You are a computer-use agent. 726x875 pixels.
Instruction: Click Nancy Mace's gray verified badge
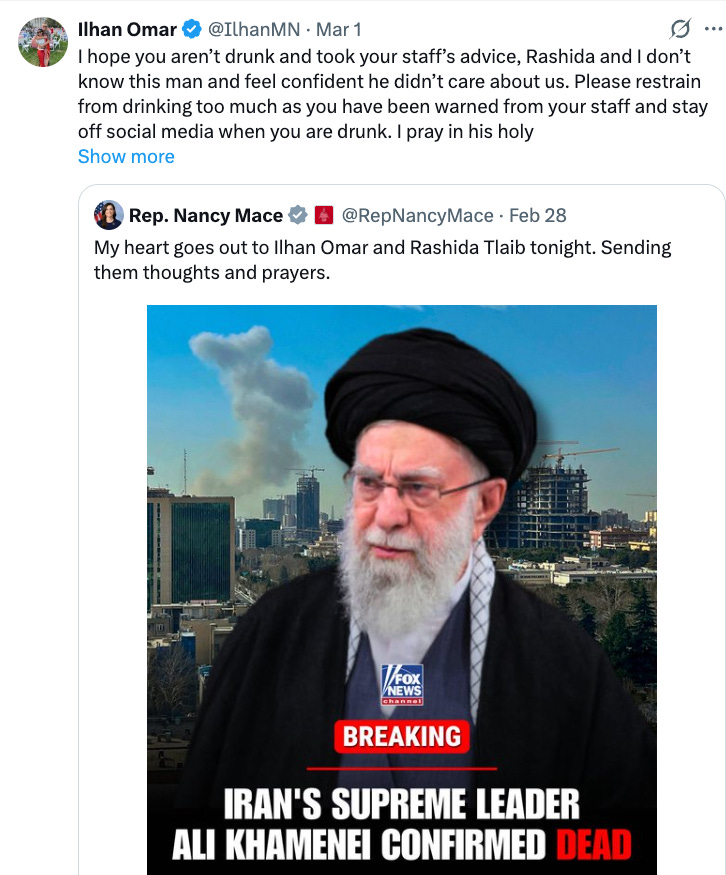(x=298, y=215)
